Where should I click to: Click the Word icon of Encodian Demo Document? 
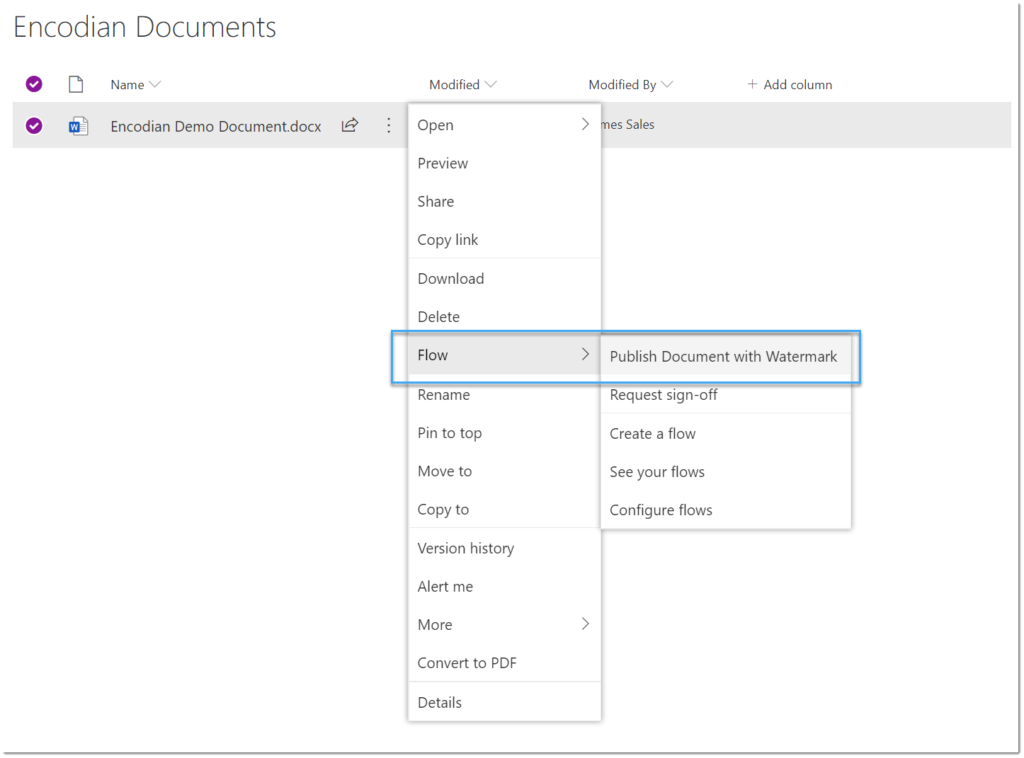pos(78,125)
